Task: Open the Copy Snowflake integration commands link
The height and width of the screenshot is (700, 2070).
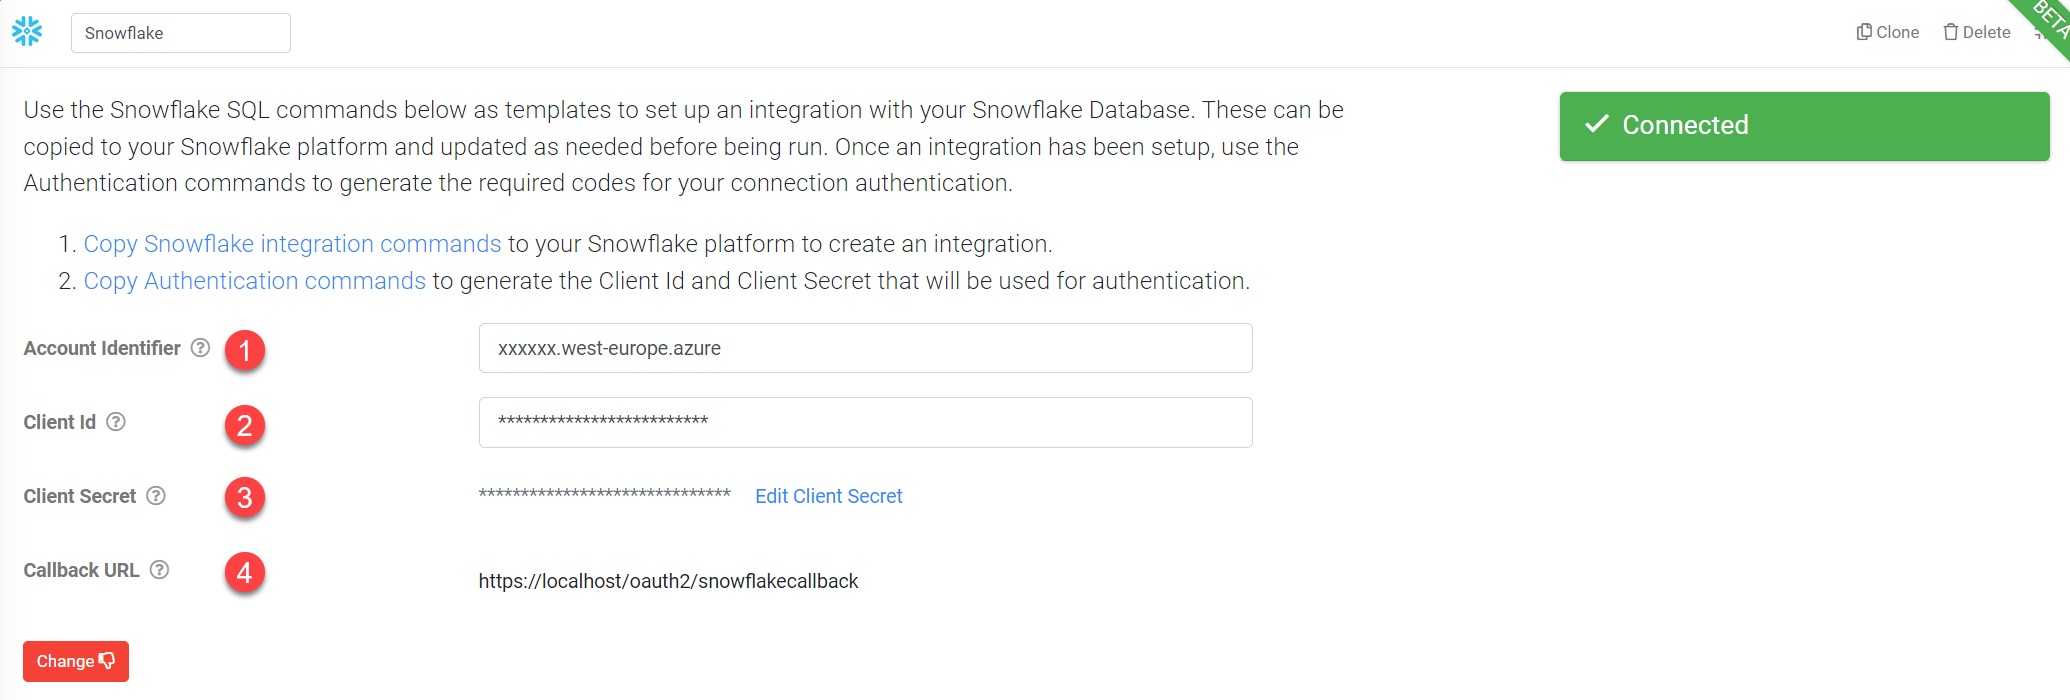Action: [292, 244]
